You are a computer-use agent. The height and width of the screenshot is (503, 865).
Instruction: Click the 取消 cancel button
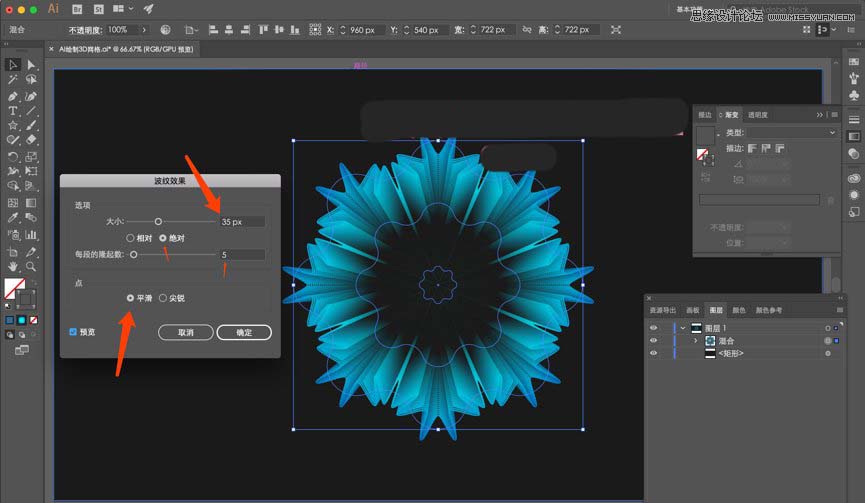point(186,333)
